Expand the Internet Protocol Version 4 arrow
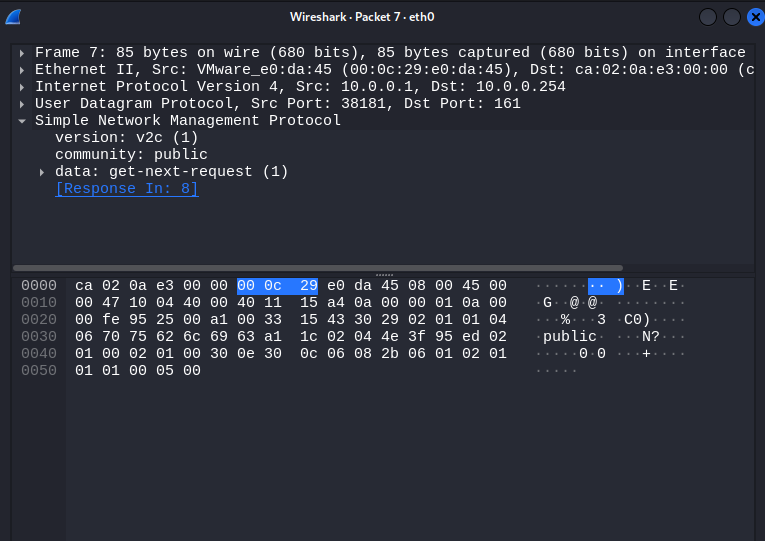Viewport: 765px width, 541px height. click(22, 87)
